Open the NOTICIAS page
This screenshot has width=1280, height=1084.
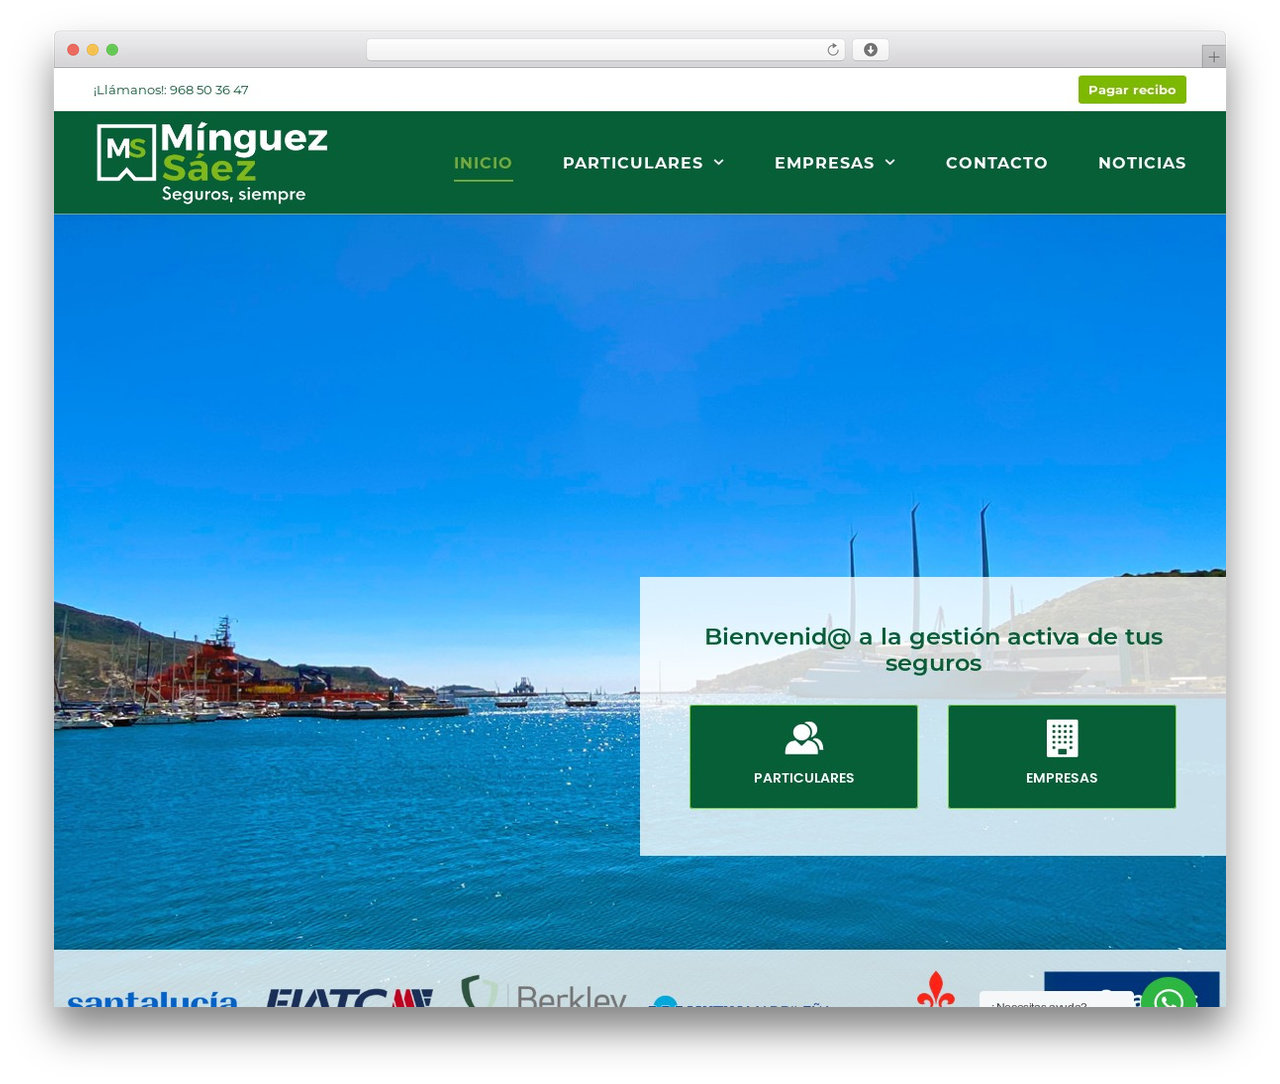(1142, 163)
